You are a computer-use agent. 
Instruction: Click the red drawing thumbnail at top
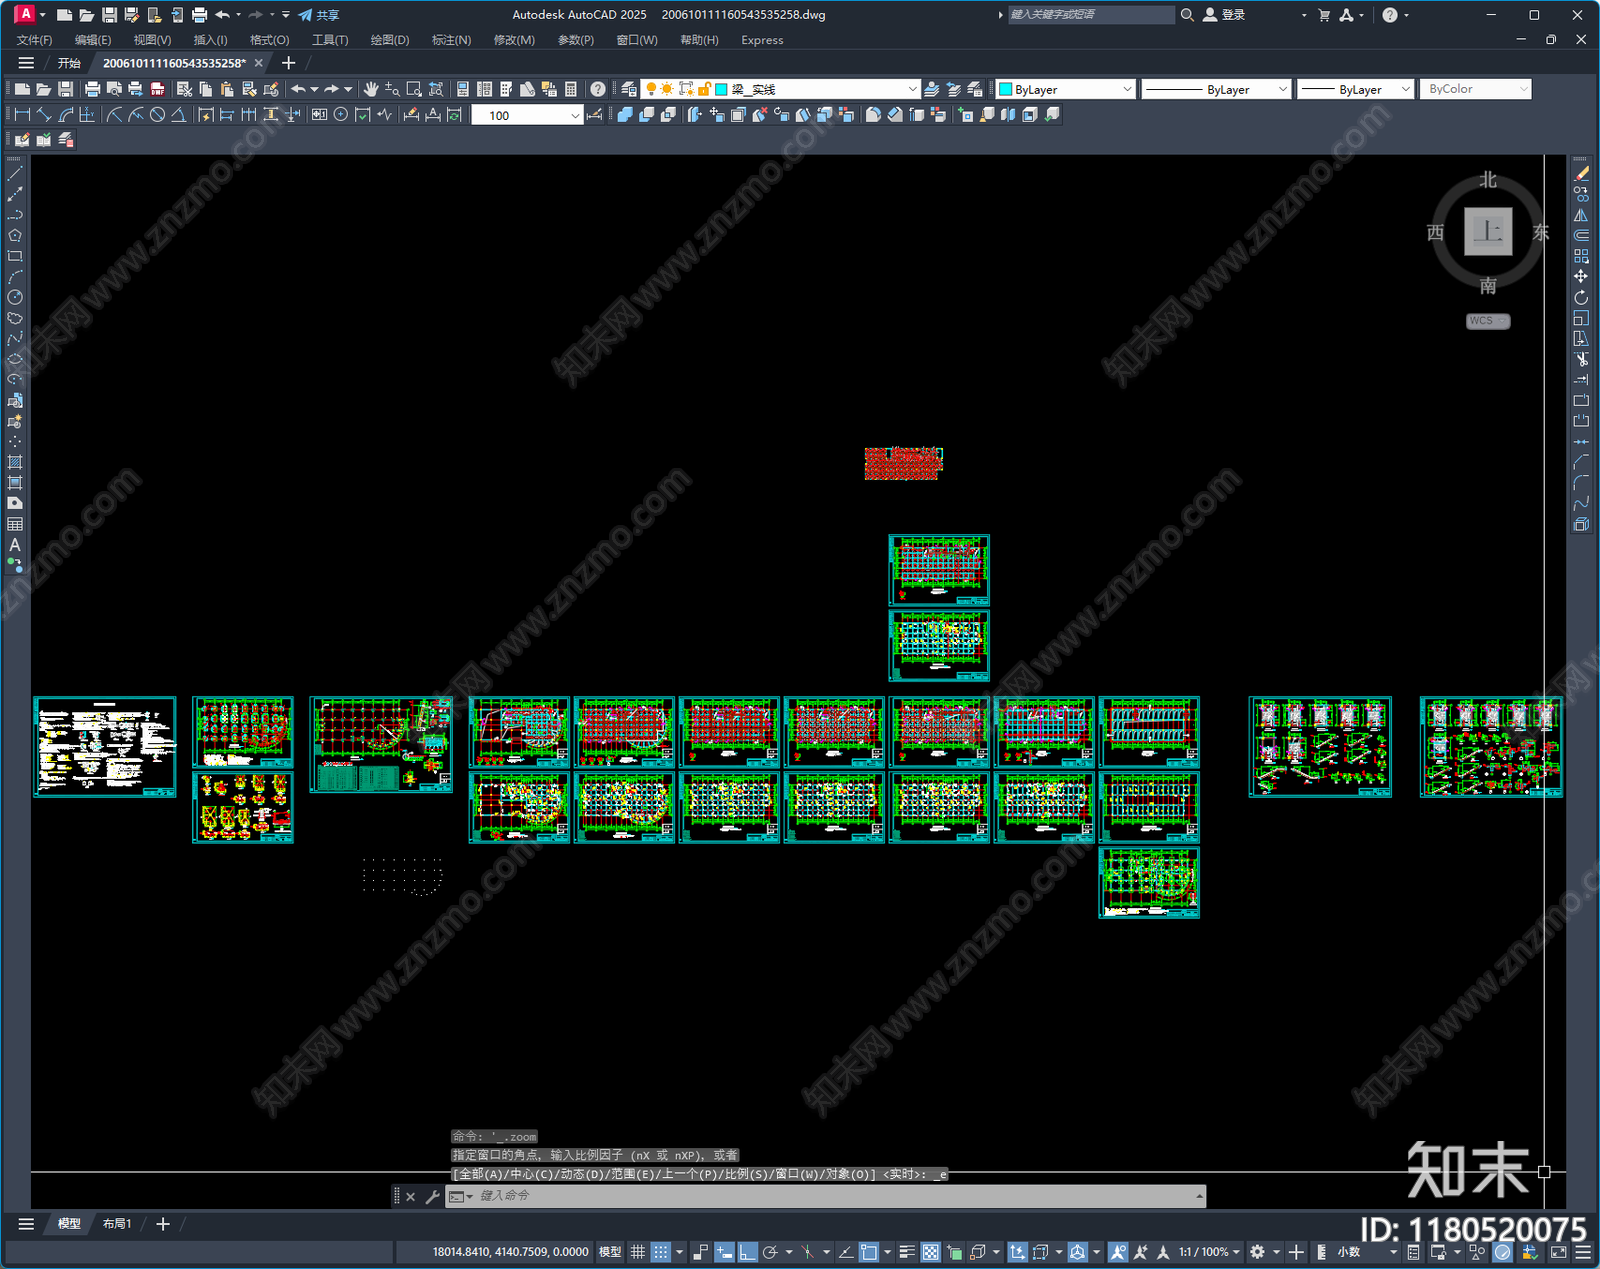[903, 463]
